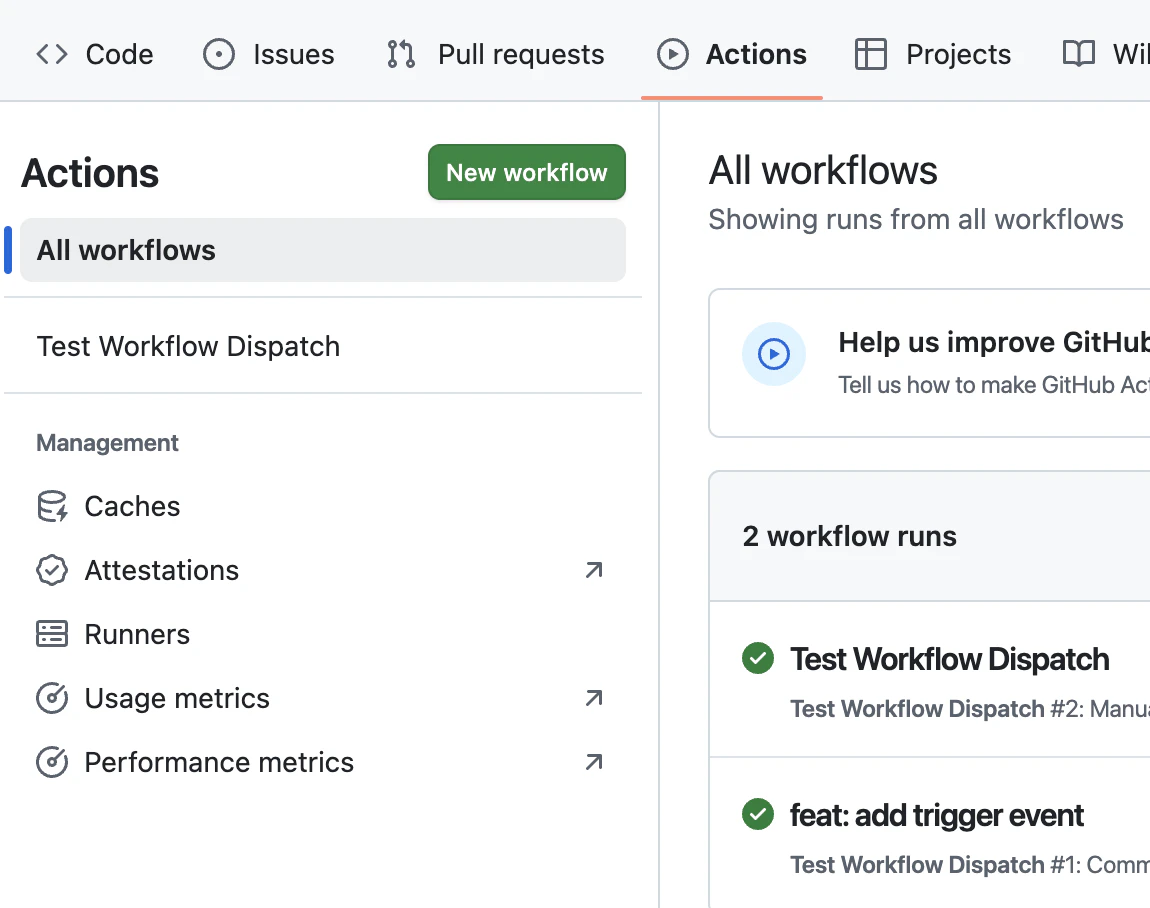Click the Performance metrics gauge icon
The image size is (1150, 908).
click(x=52, y=762)
